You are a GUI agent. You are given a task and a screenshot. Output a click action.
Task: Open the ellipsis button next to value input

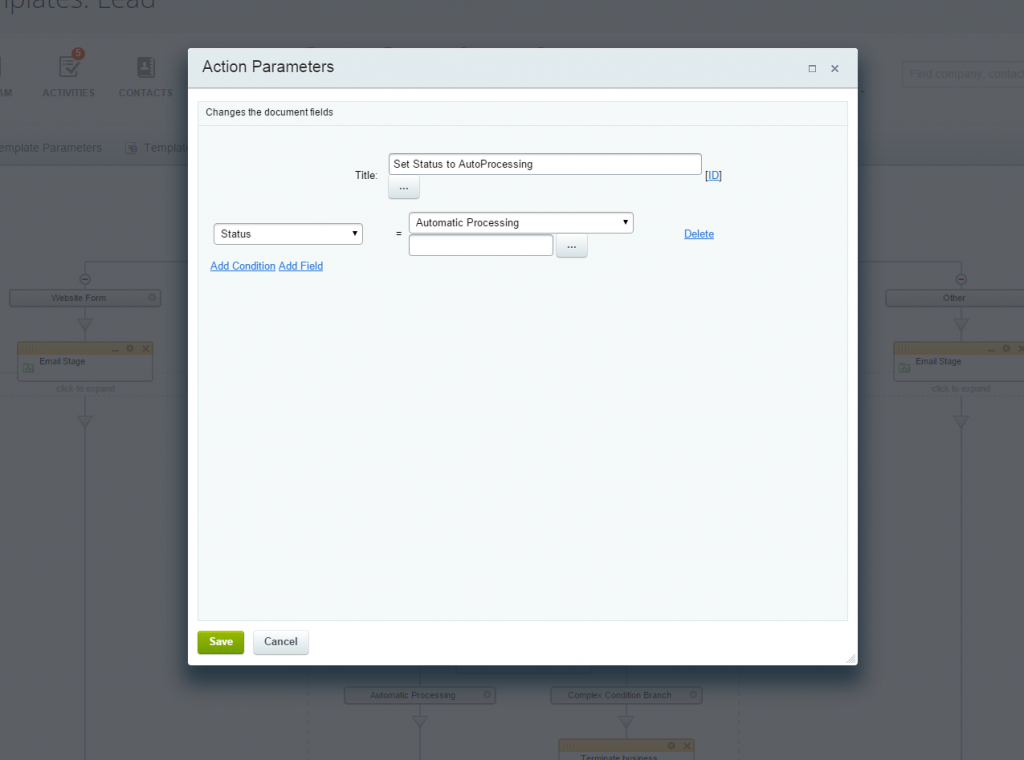tap(571, 246)
